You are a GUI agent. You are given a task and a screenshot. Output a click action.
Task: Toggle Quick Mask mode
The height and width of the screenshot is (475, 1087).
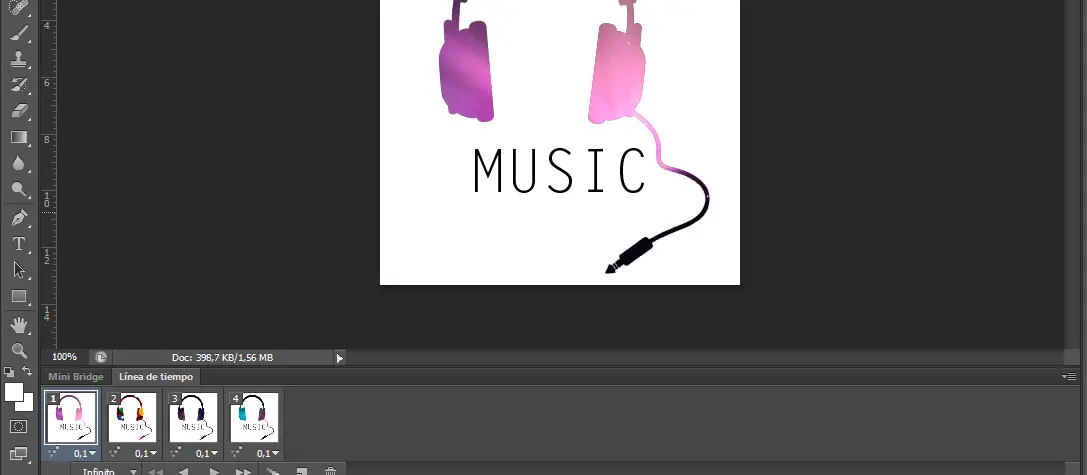[x=19, y=427]
